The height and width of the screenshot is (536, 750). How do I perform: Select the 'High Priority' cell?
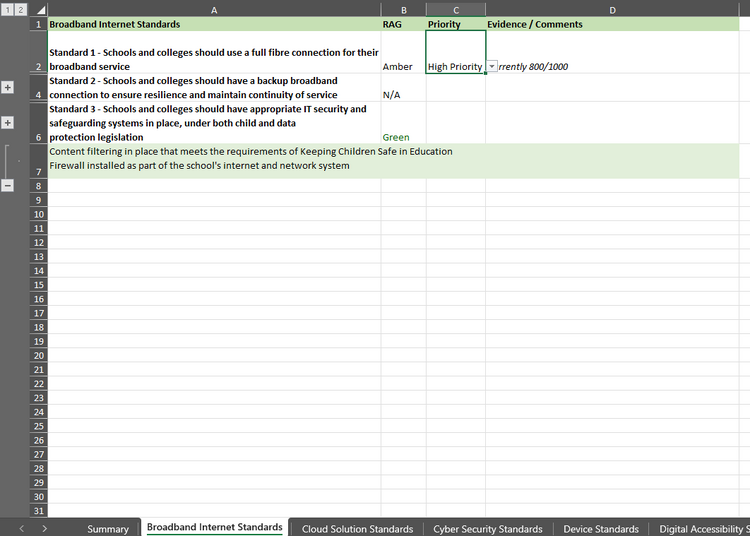click(456, 52)
